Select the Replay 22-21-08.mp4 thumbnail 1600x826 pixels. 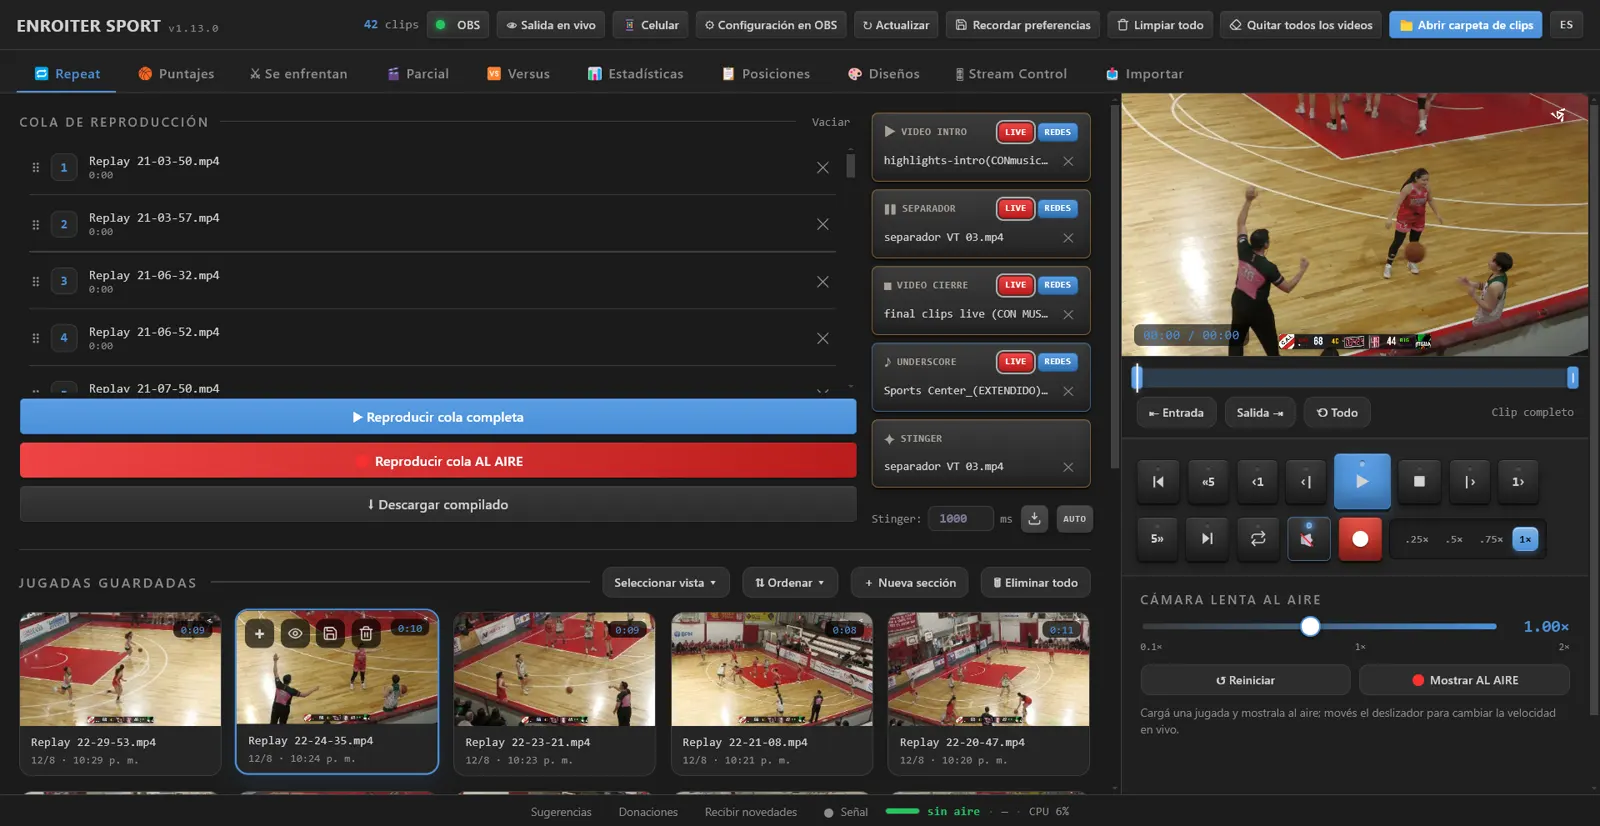771,669
